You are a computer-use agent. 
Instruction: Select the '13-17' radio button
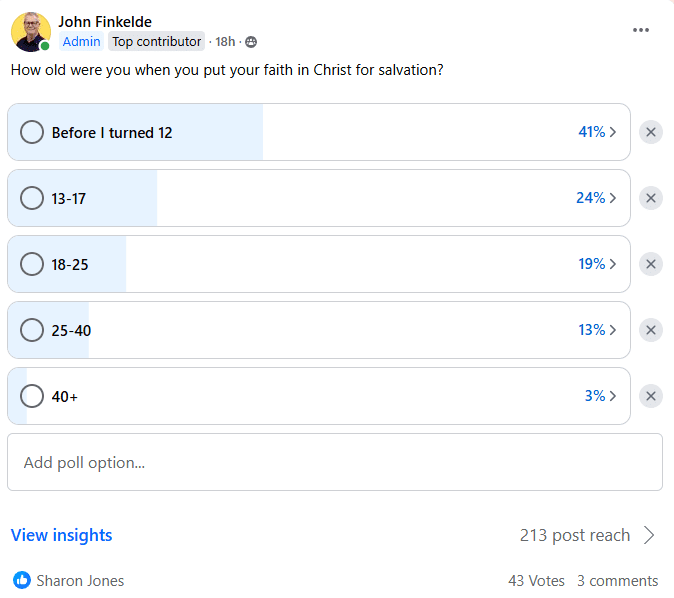click(32, 198)
